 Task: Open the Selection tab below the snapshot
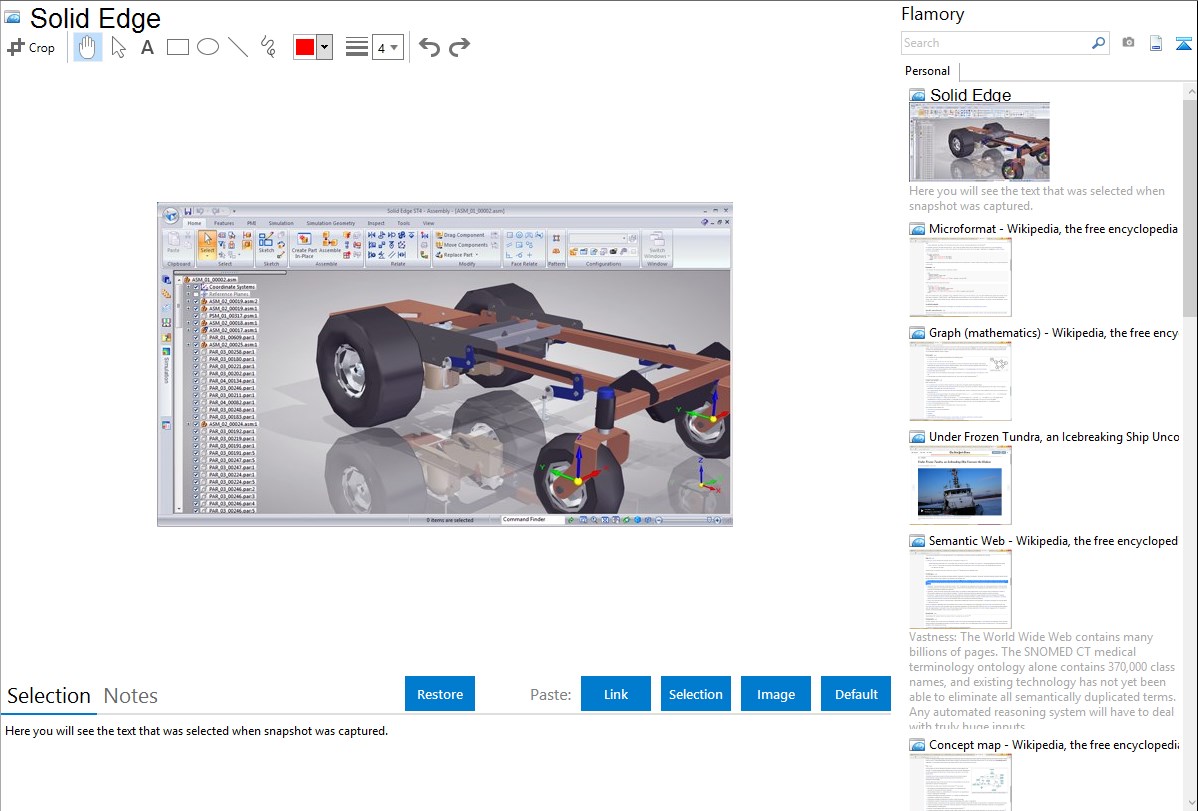point(49,696)
